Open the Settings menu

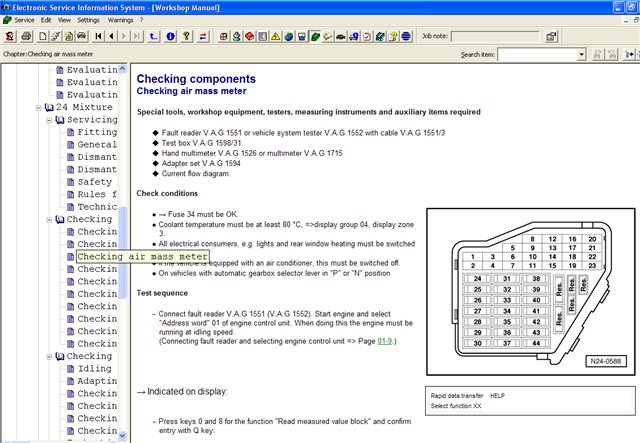click(88, 20)
